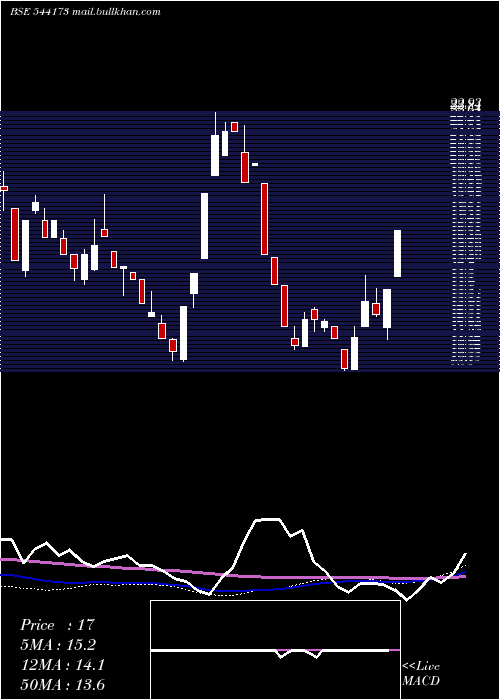Click the '50MA : 13.6' value
500x700 pixels.
pyautogui.click(x=63, y=684)
